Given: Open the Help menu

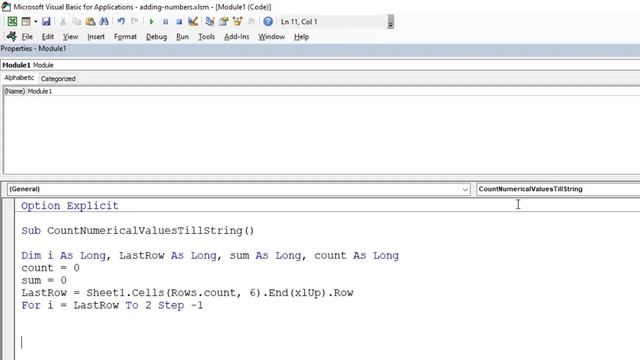Looking at the screenshot, I should tap(301, 37).
